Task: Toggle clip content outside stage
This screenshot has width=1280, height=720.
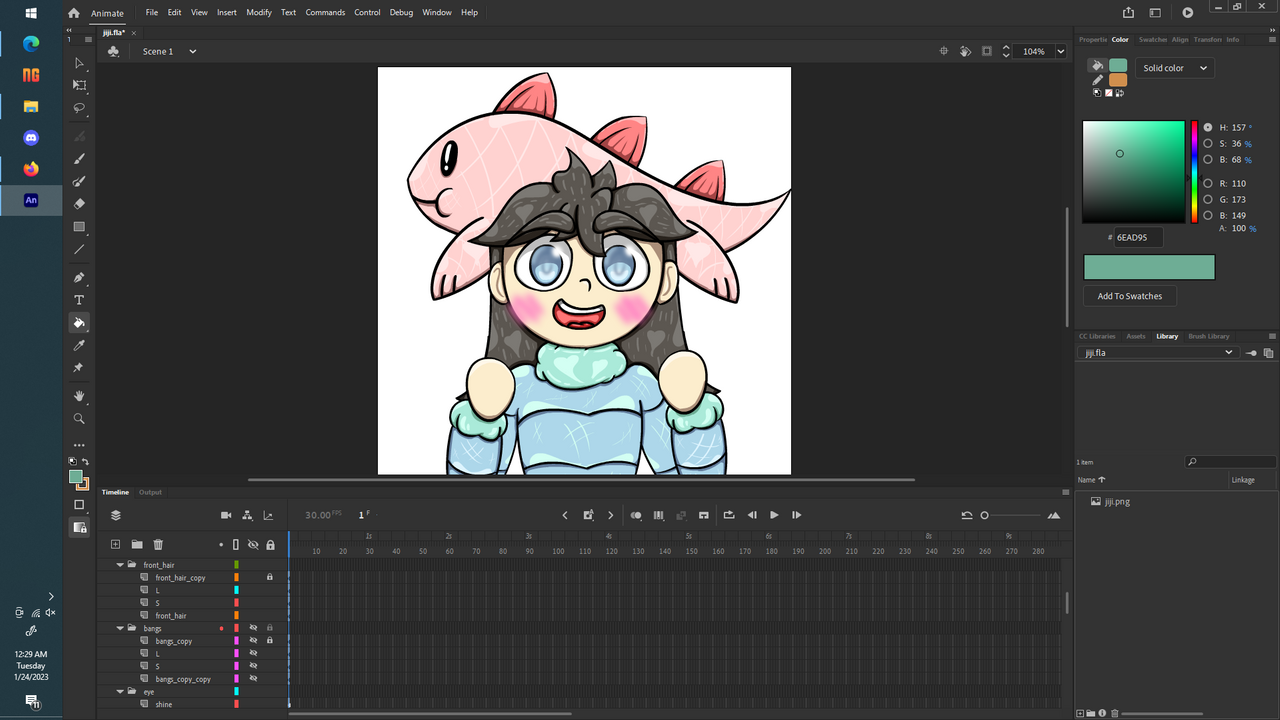Action: point(987,51)
